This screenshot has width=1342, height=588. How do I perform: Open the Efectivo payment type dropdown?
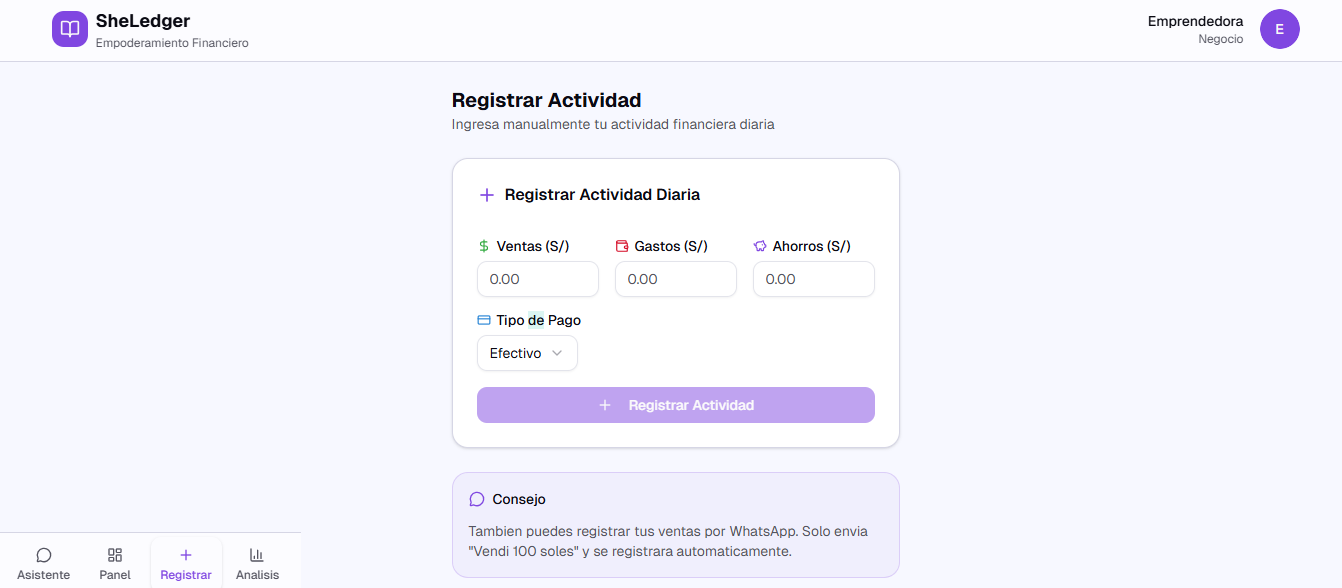click(516, 353)
